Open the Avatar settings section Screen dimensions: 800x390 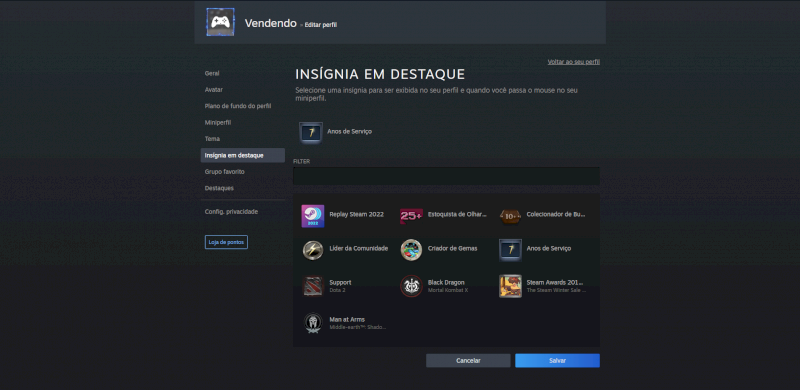tap(214, 90)
